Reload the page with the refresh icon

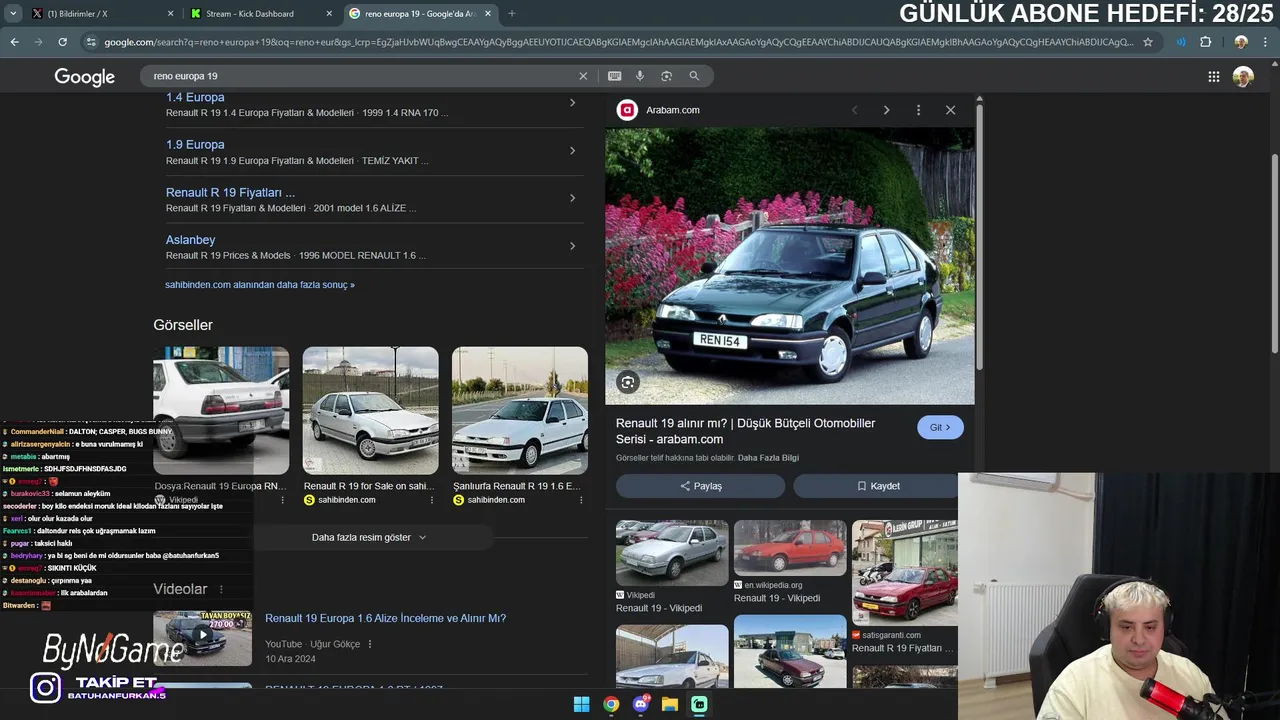point(62,42)
